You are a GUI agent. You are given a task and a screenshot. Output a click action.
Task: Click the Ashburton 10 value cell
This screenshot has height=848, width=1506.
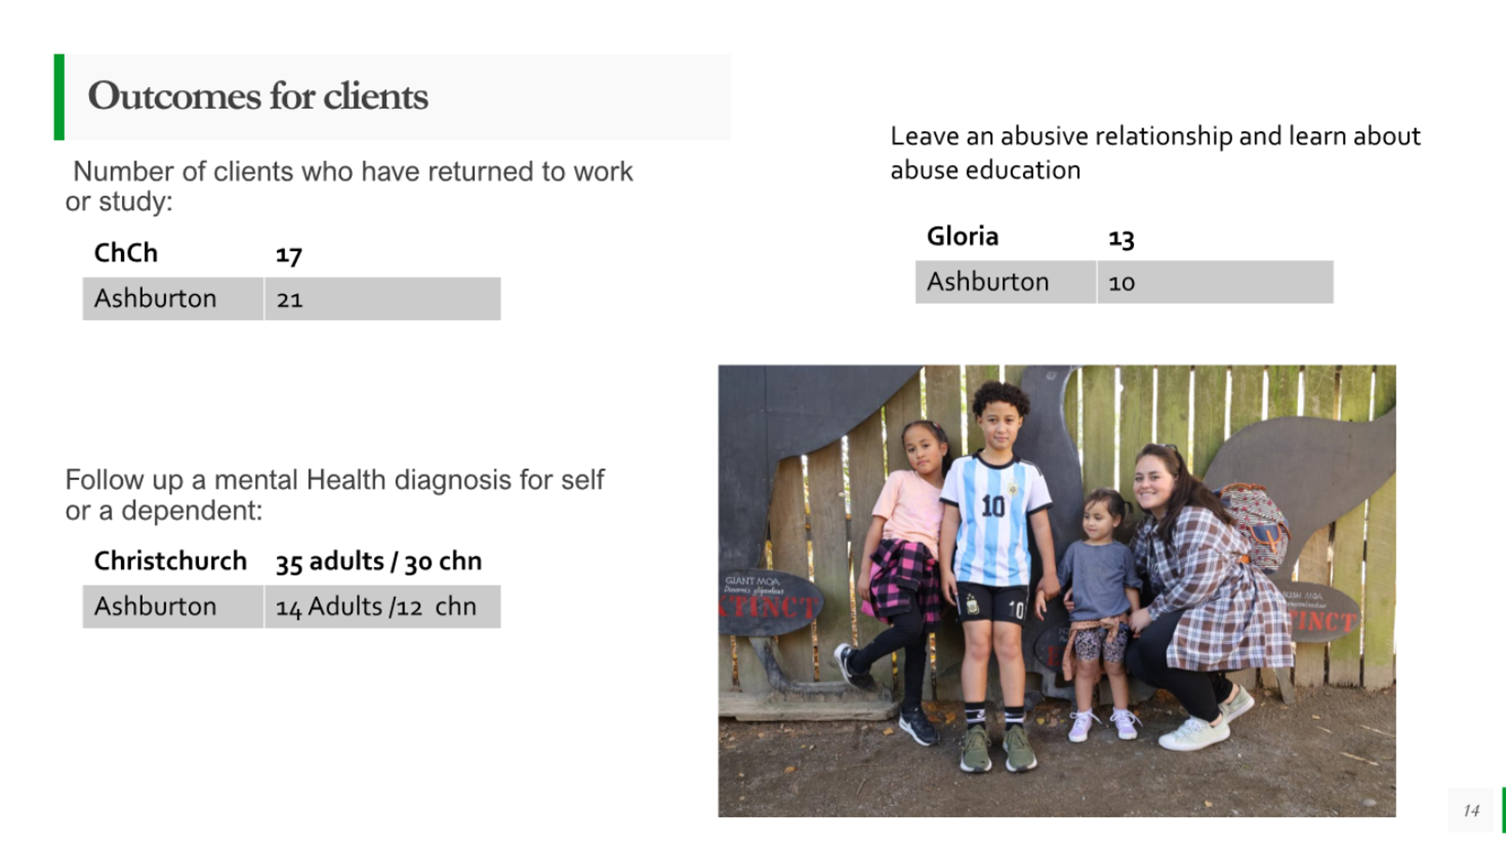(1215, 282)
